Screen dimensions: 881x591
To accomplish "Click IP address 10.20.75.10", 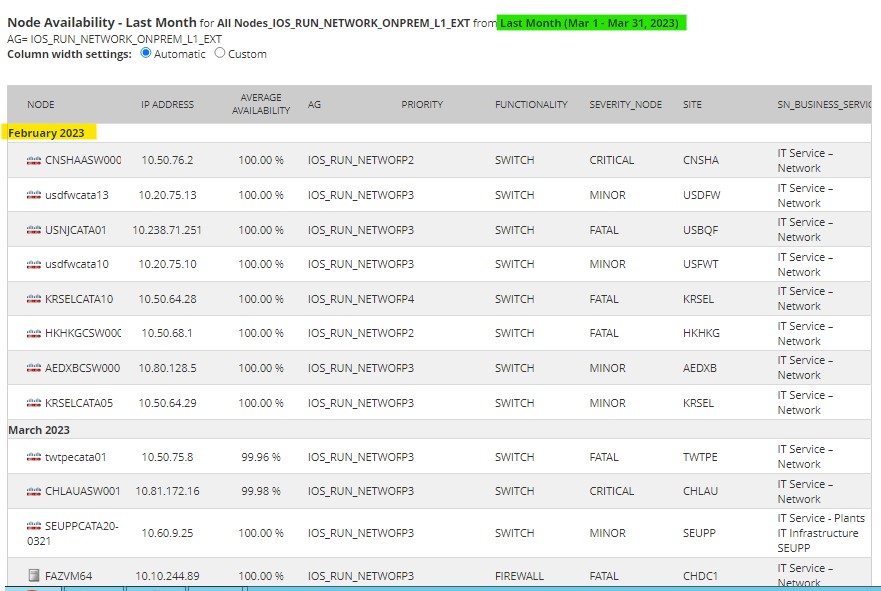I will point(167,264).
